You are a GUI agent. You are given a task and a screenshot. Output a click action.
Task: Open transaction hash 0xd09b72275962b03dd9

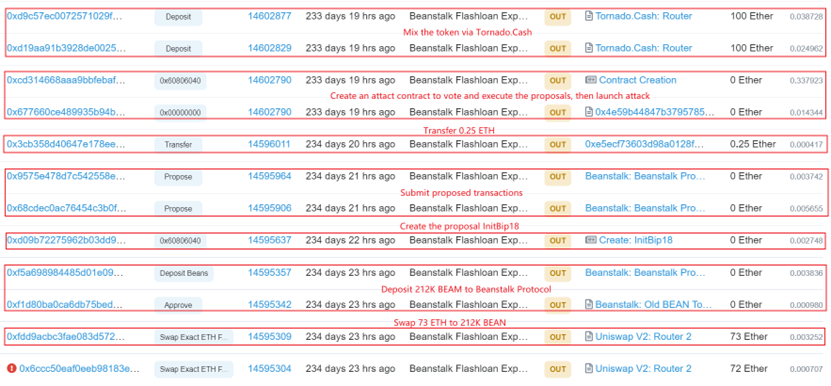click(x=66, y=240)
